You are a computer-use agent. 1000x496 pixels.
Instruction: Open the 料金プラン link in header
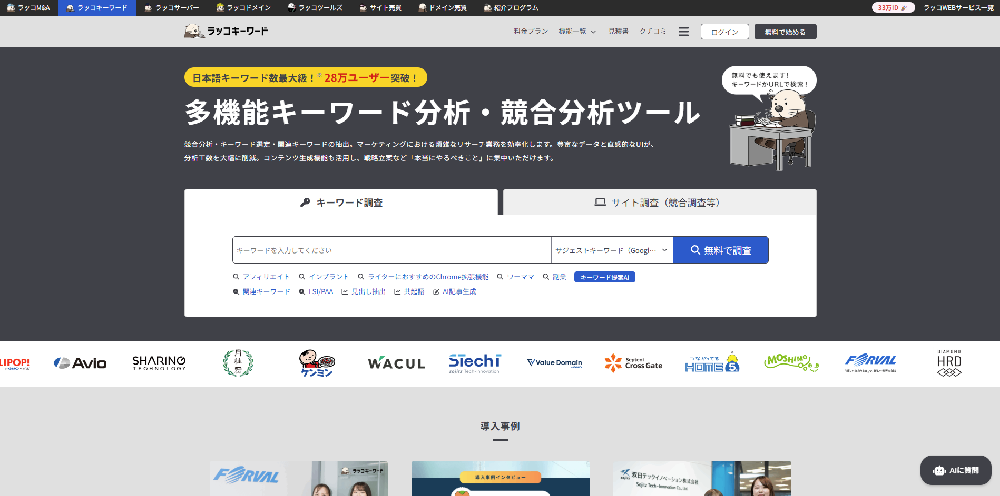coord(531,32)
